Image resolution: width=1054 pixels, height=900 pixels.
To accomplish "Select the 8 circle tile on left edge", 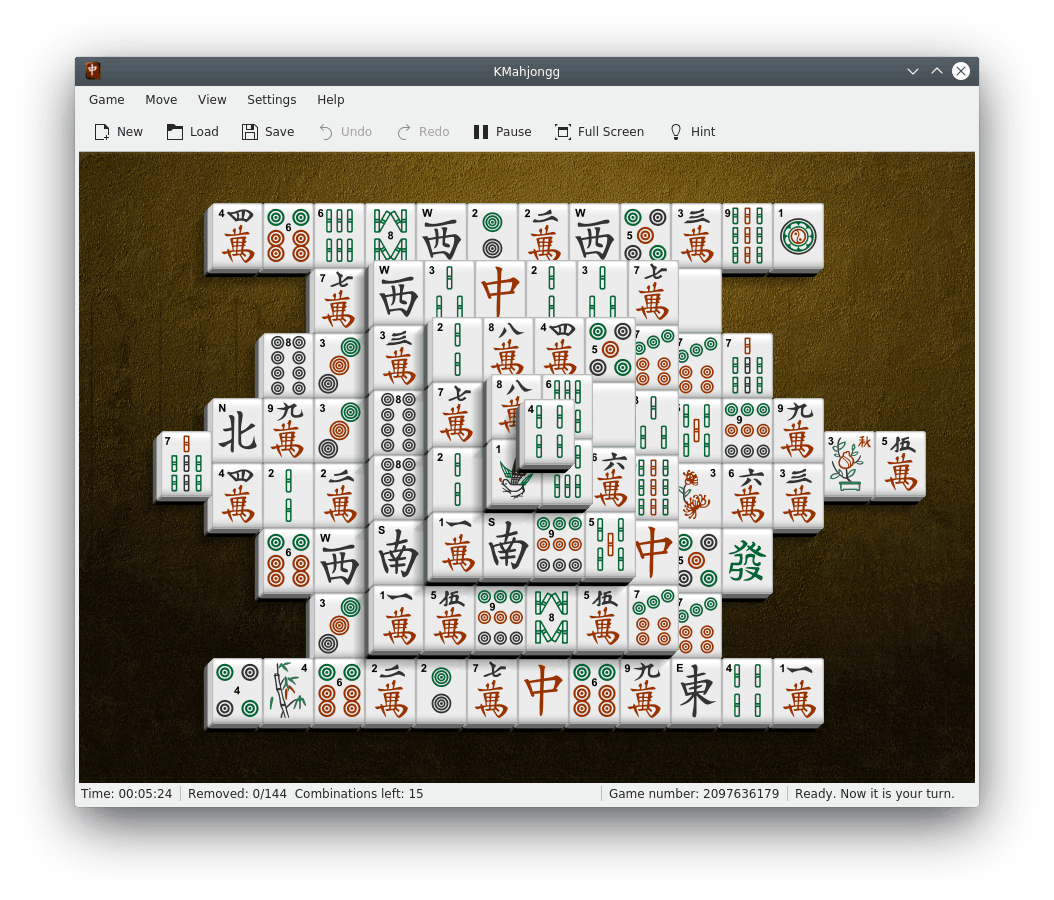I will click(x=288, y=365).
